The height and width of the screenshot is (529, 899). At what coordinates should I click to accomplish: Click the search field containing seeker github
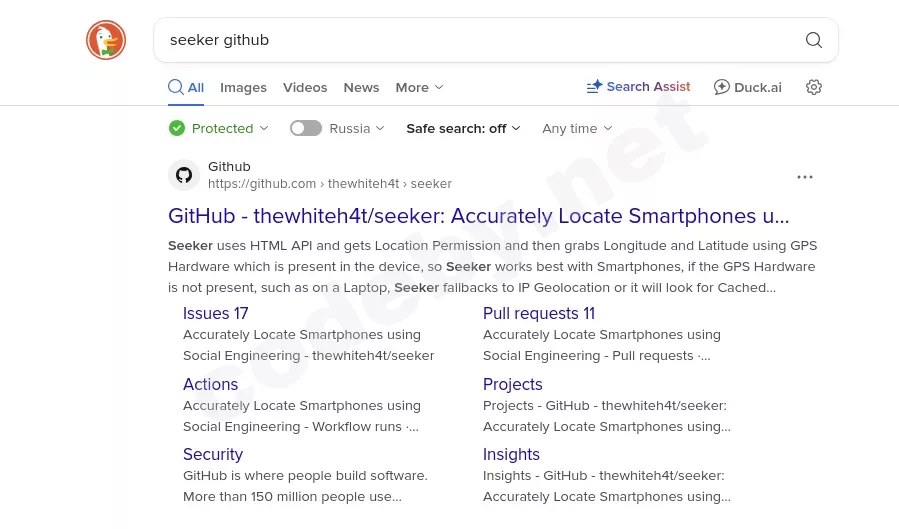[x=470, y=40]
